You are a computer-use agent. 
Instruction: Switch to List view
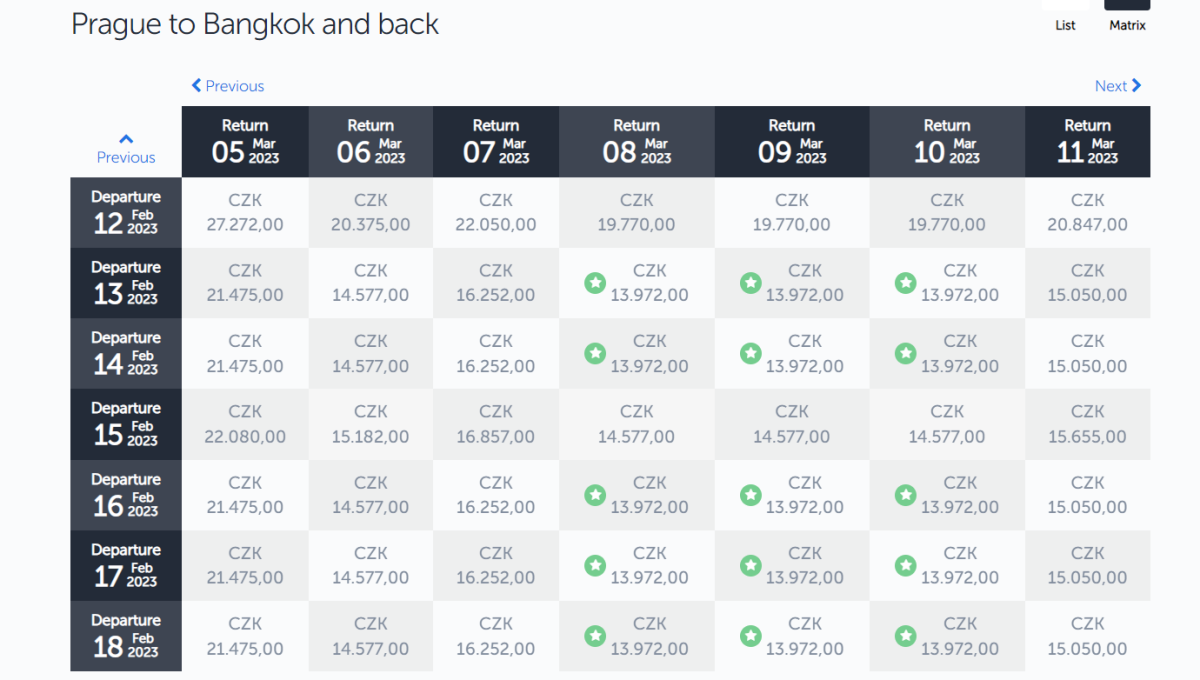[x=1065, y=16]
